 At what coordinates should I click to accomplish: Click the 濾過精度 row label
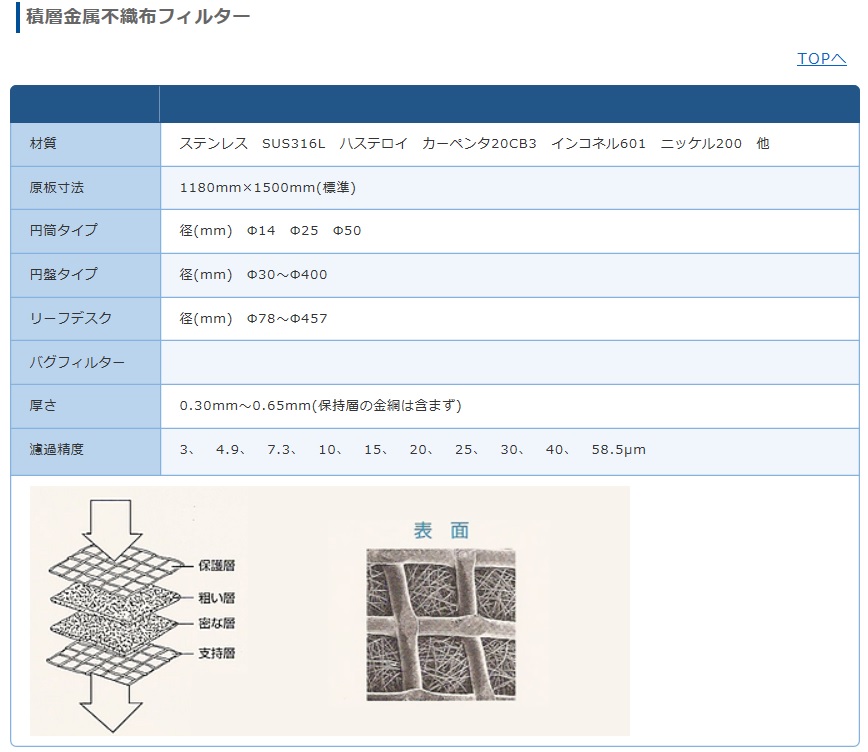56,449
